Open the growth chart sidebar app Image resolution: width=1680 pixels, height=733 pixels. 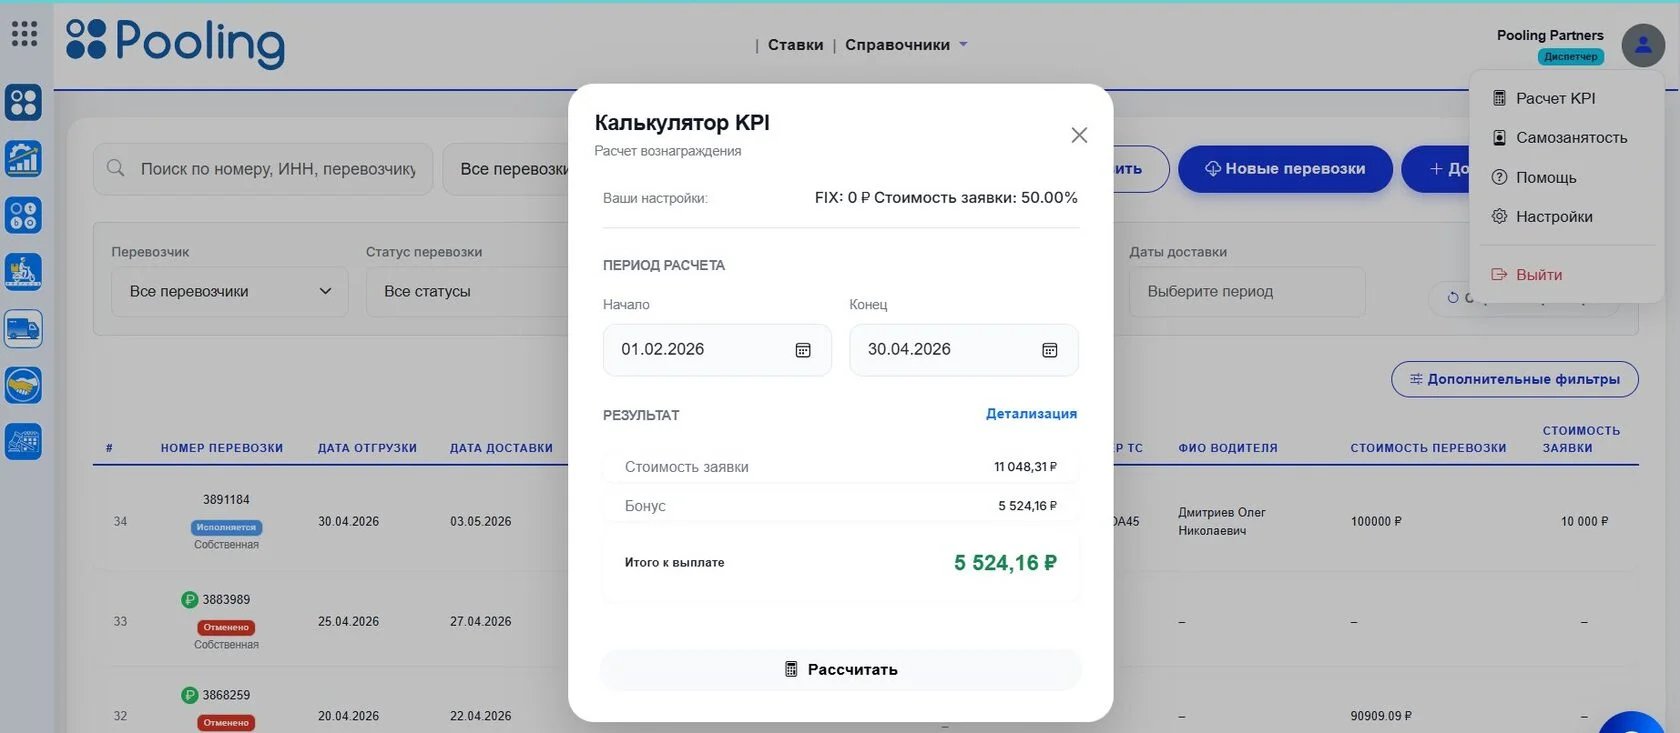point(23,158)
